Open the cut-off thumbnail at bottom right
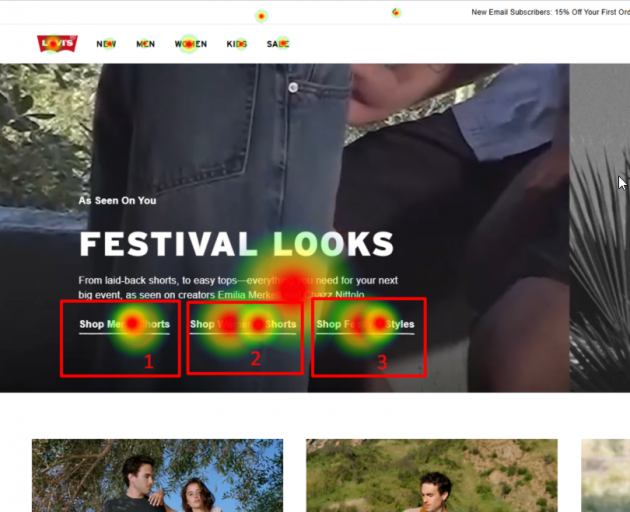 pos(605,475)
